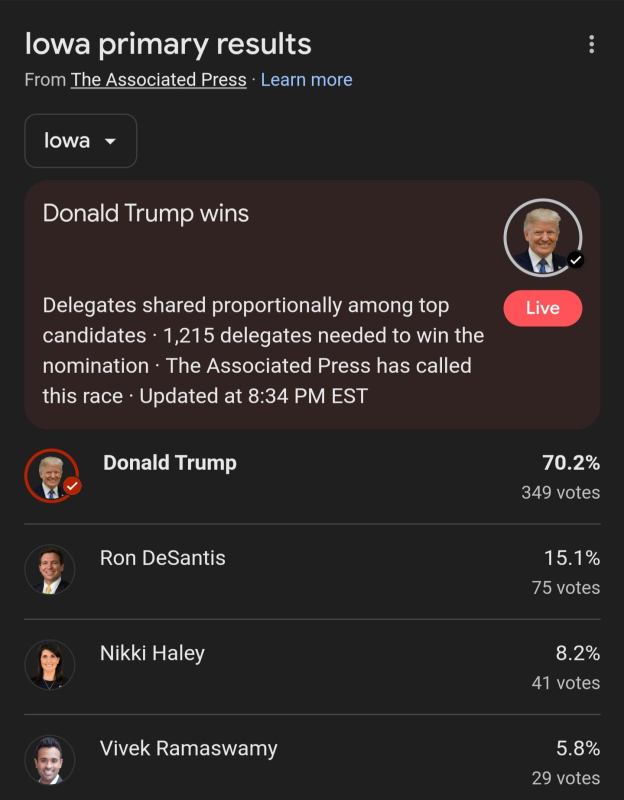Viewport: 624px width, 800px height.
Task: Click the avatar beside Nikki Haley
Action: 50,666
